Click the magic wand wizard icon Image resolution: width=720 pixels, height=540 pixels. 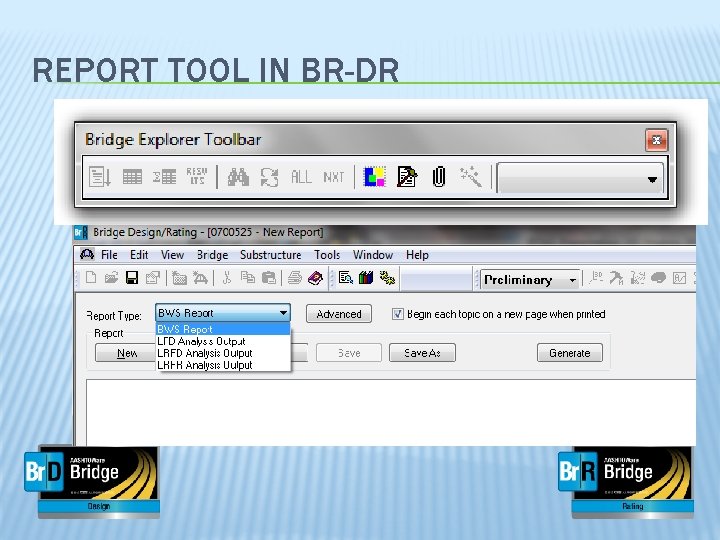pyautogui.click(x=471, y=177)
